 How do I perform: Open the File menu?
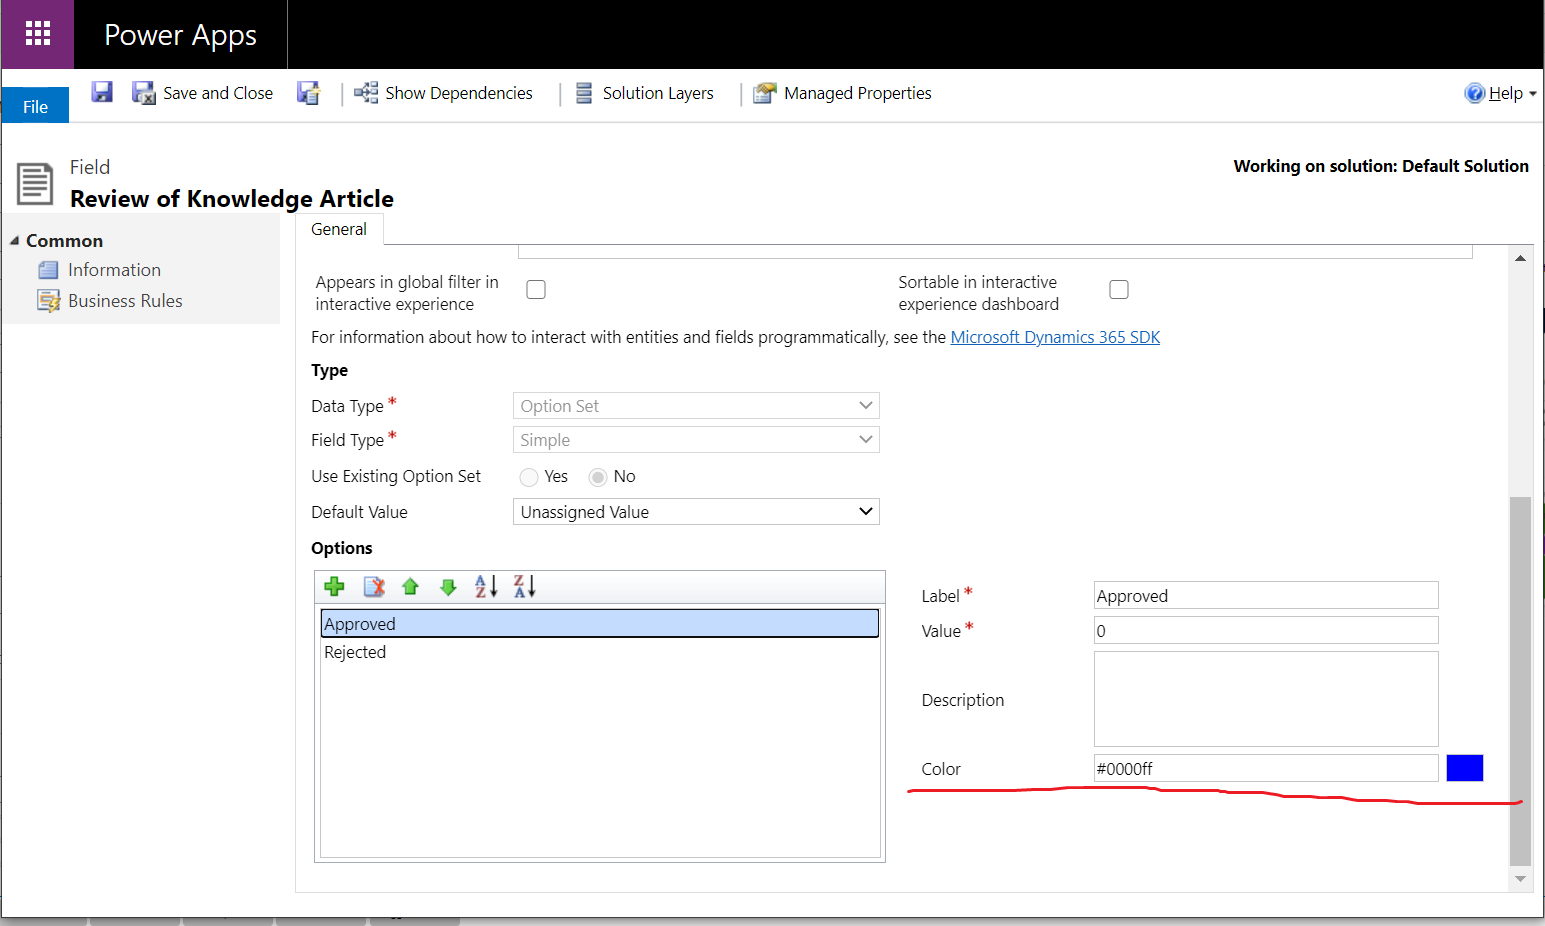[35, 106]
